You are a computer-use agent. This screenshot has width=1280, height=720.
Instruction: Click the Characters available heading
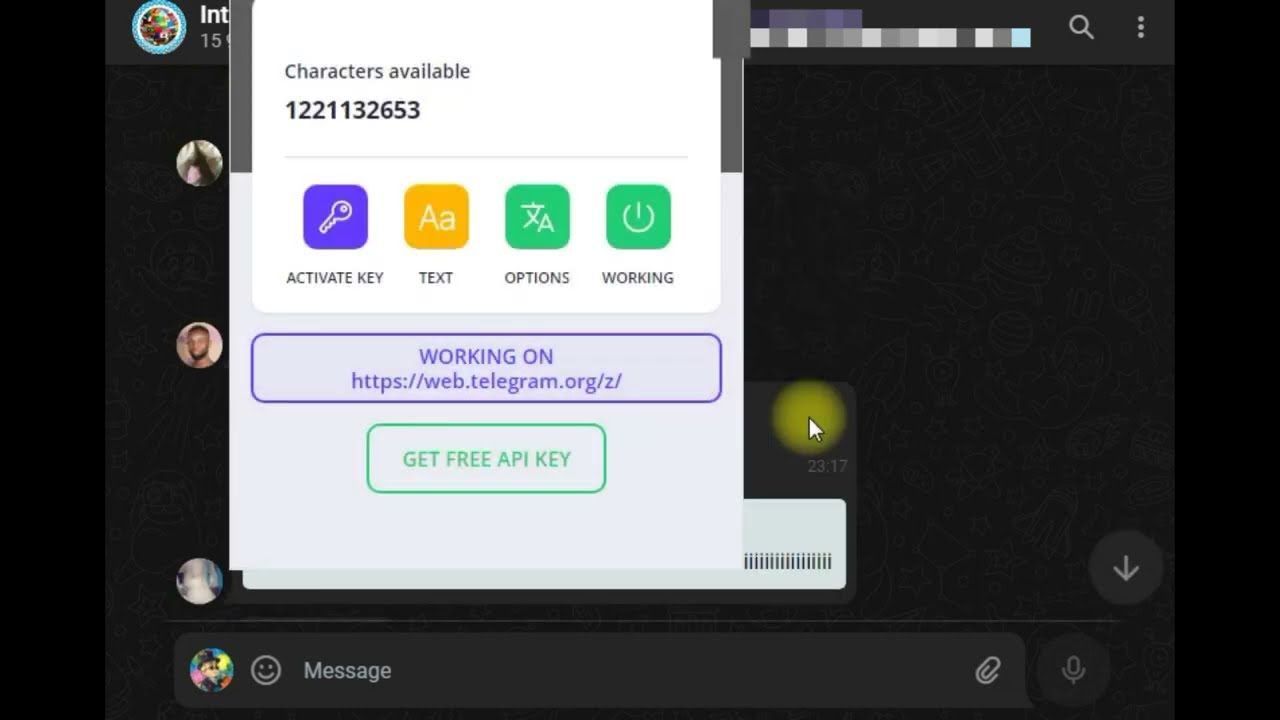click(x=377, y=71)
